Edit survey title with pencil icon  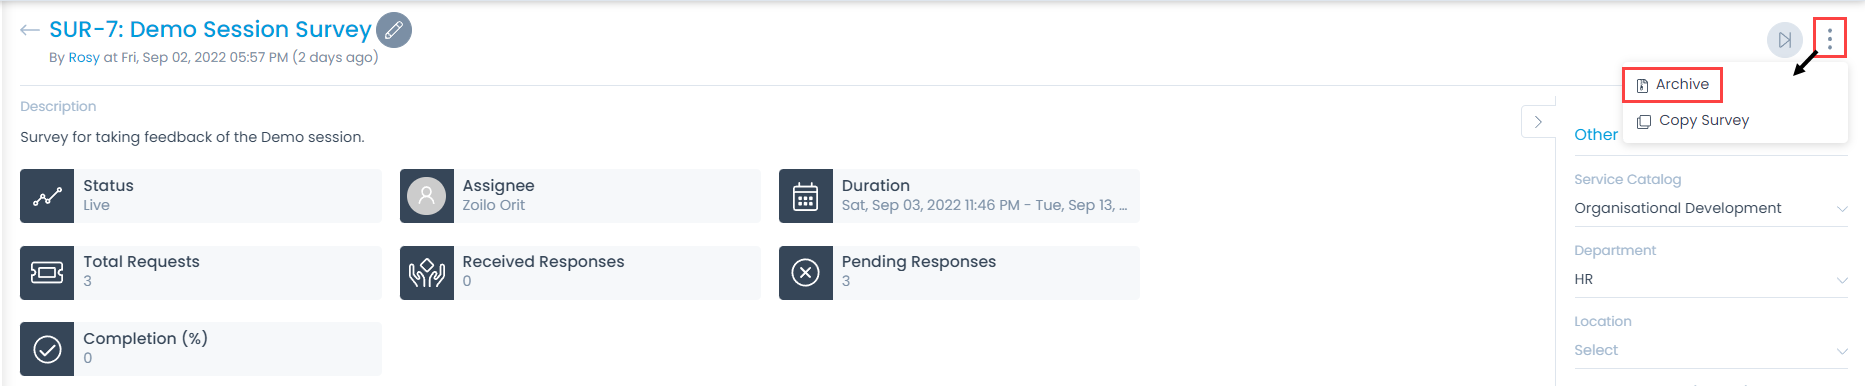point(394,30)
